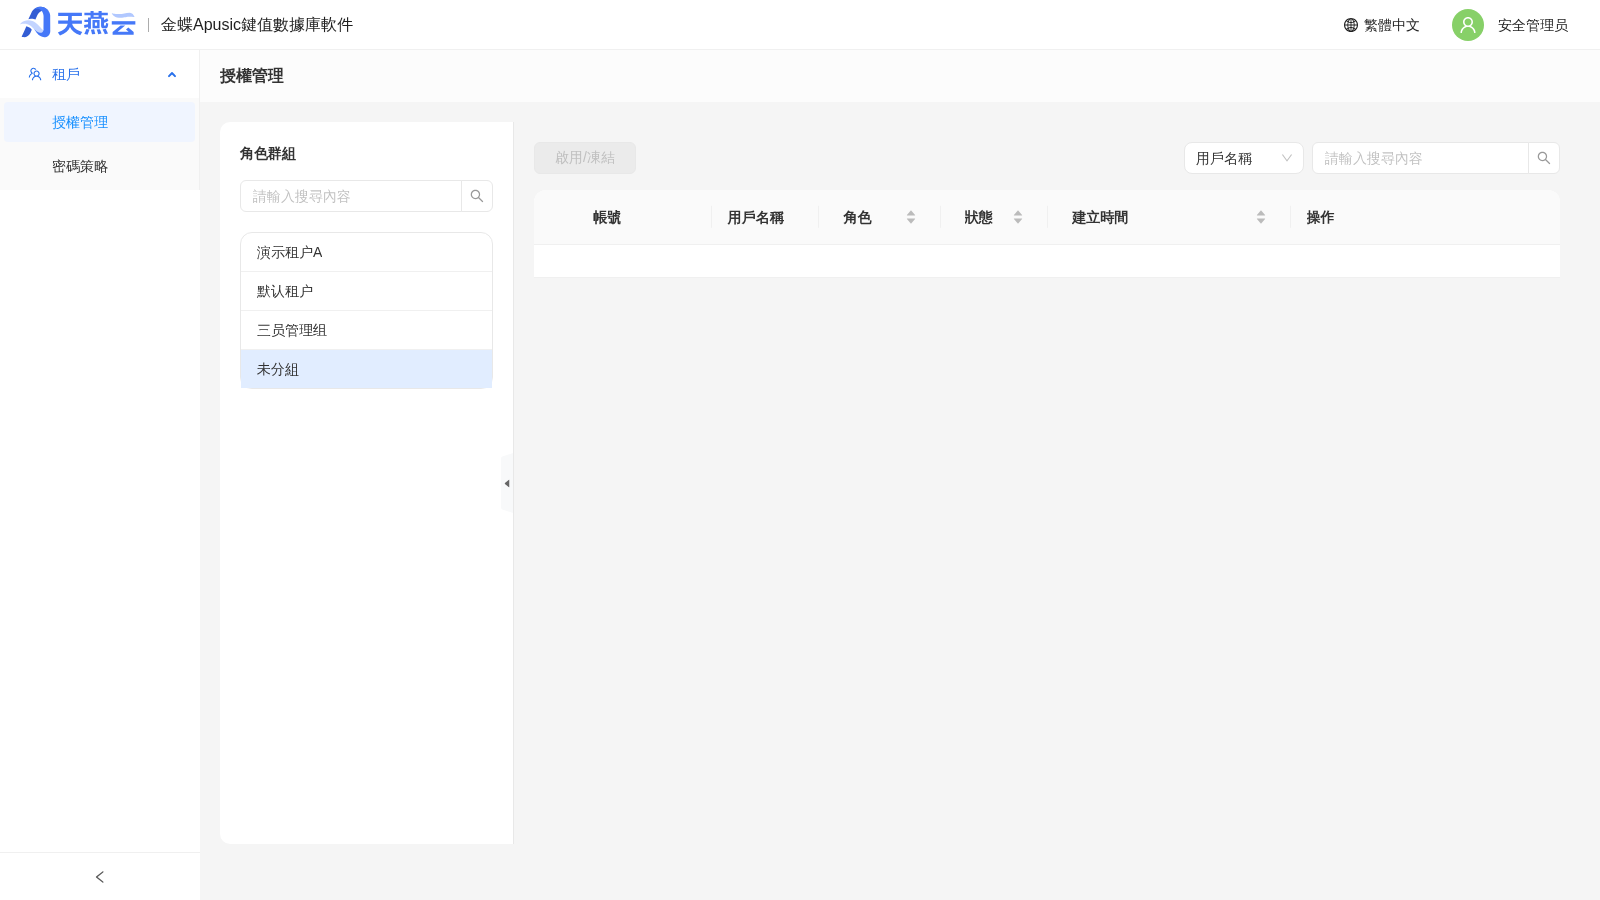The image size is (1600, 900).
Task: Collapse the role group panel arrow
Action: tap(507, 483)
